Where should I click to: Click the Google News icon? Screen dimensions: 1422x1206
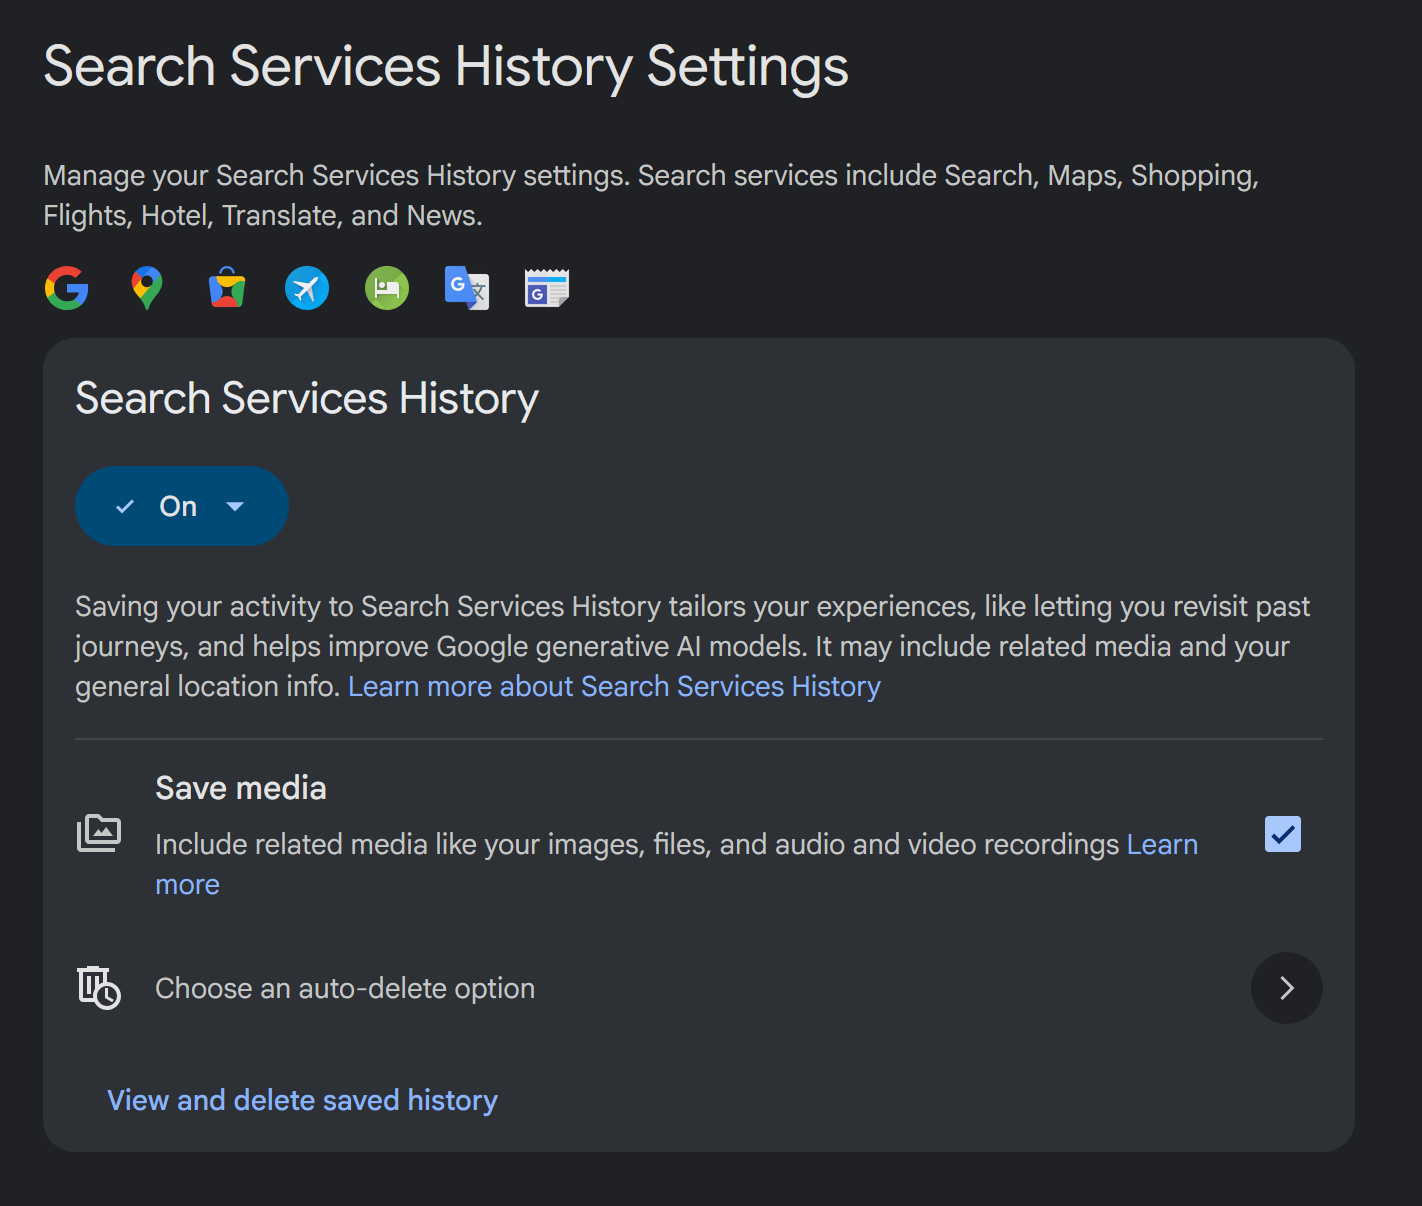click(x=547, y=288)
